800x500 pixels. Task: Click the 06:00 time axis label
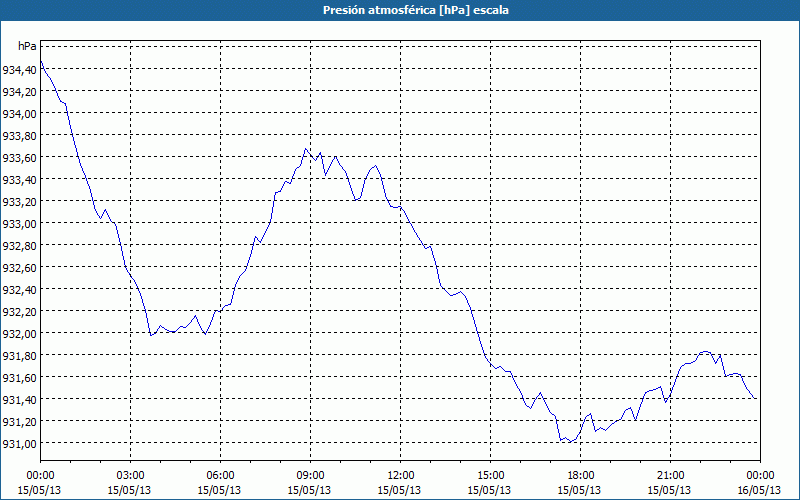220,476
